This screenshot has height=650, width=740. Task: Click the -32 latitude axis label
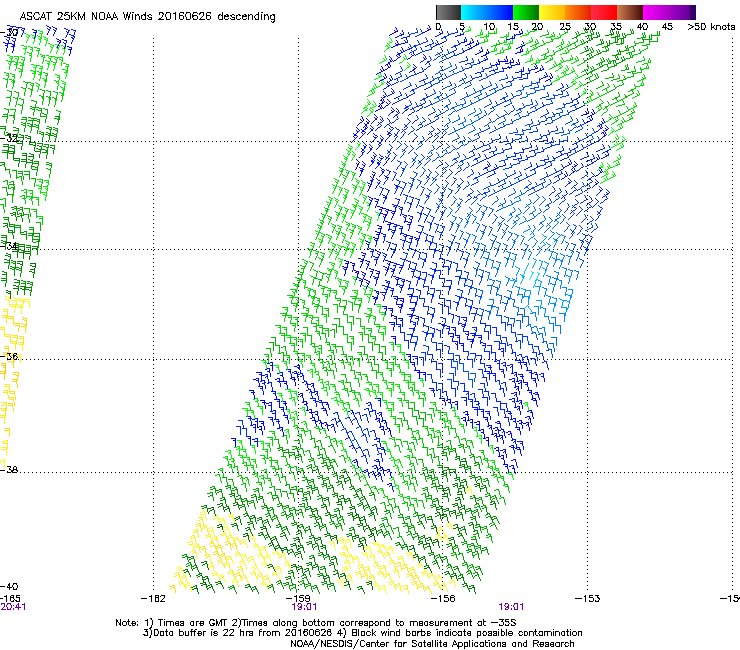tap(9, 138)
